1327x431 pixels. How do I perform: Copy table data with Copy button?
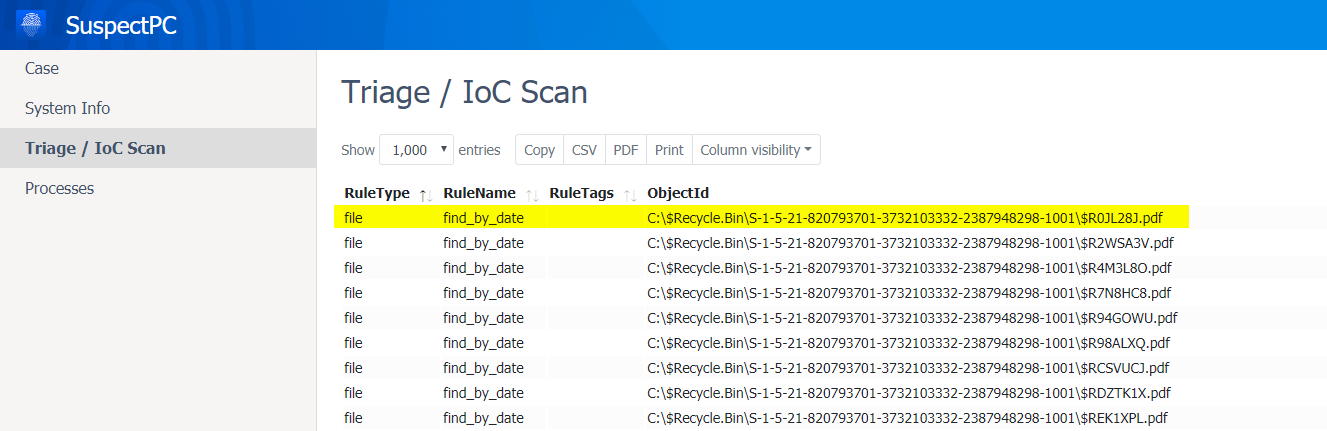[x=539, y=150]
